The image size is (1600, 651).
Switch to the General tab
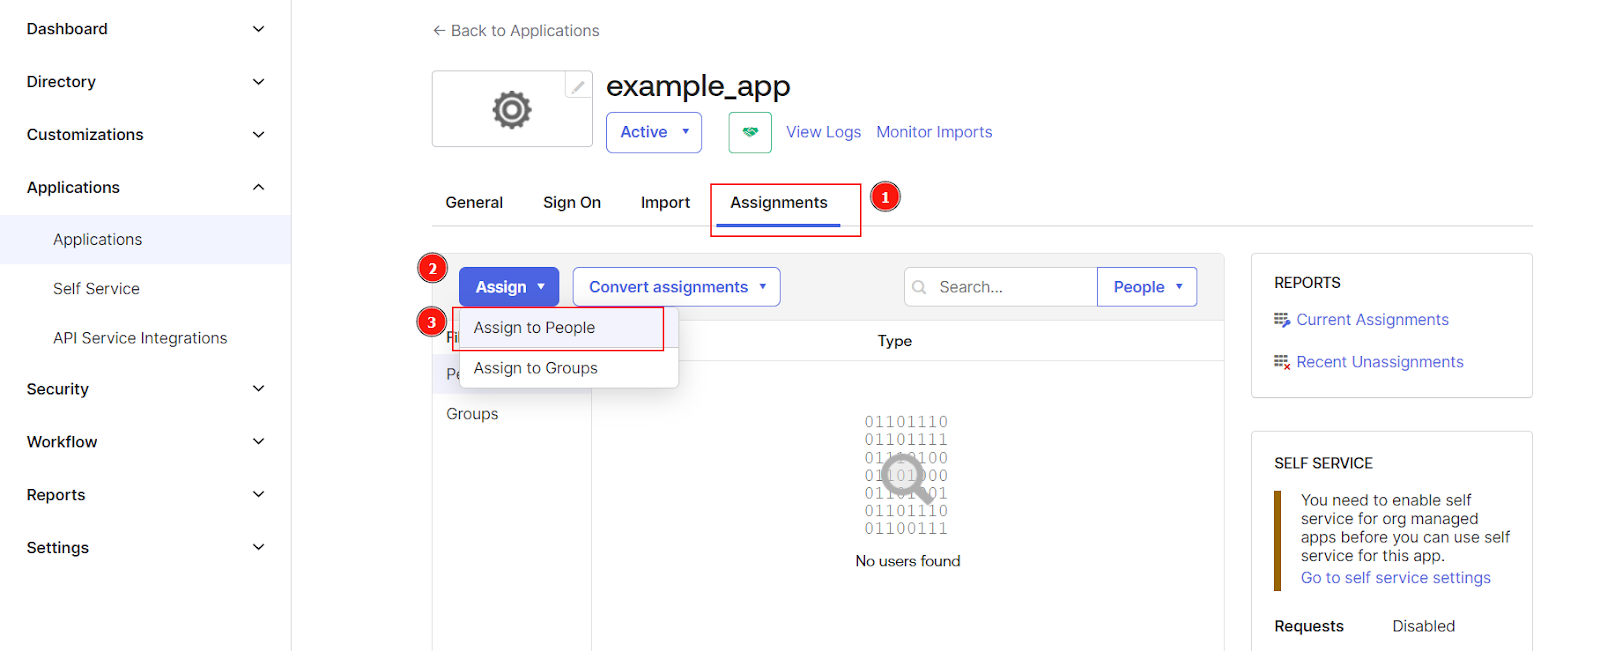474,202
